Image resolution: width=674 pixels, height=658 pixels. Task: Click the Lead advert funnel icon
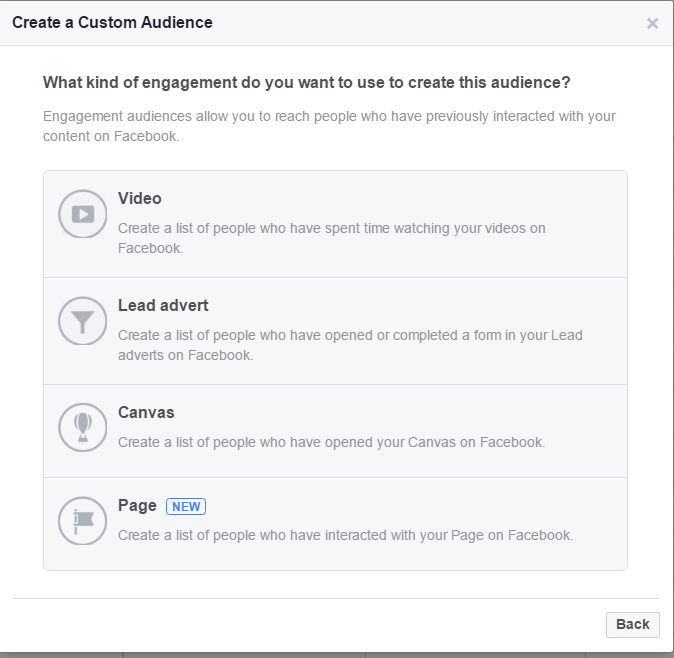(83, 321)
